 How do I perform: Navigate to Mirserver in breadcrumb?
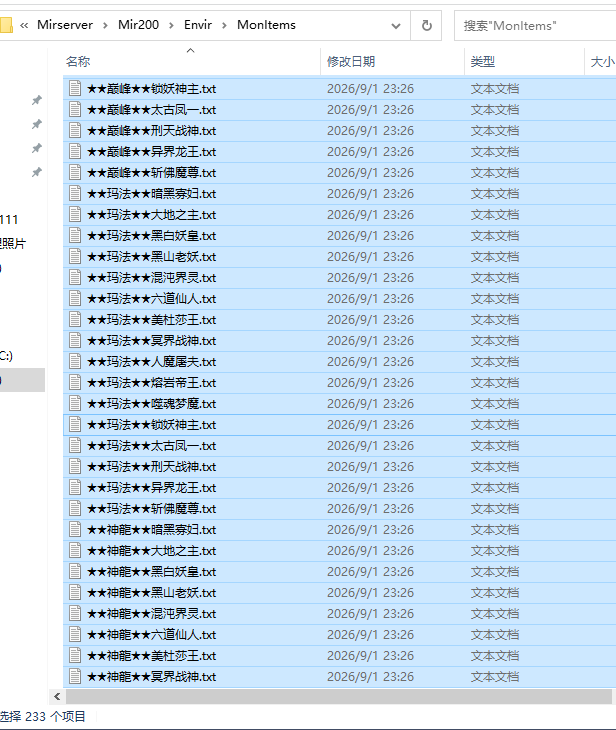[65, 25]
